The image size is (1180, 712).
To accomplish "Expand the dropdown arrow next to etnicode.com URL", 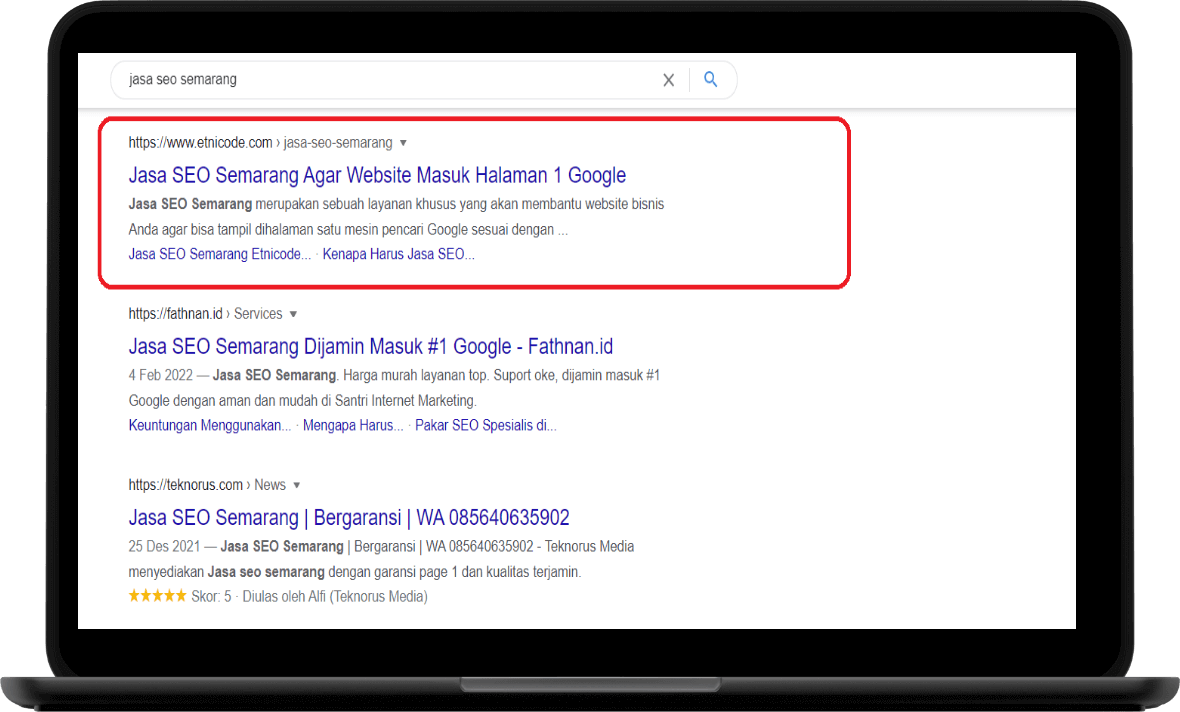I will pos(403,143).
